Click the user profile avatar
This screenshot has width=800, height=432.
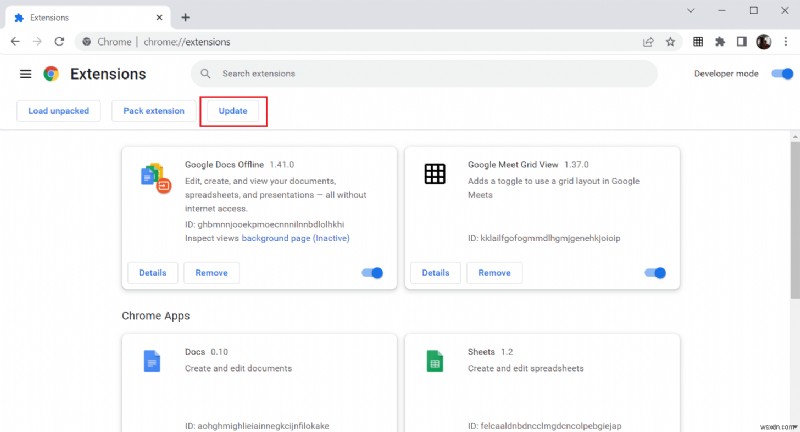(764, 42)
